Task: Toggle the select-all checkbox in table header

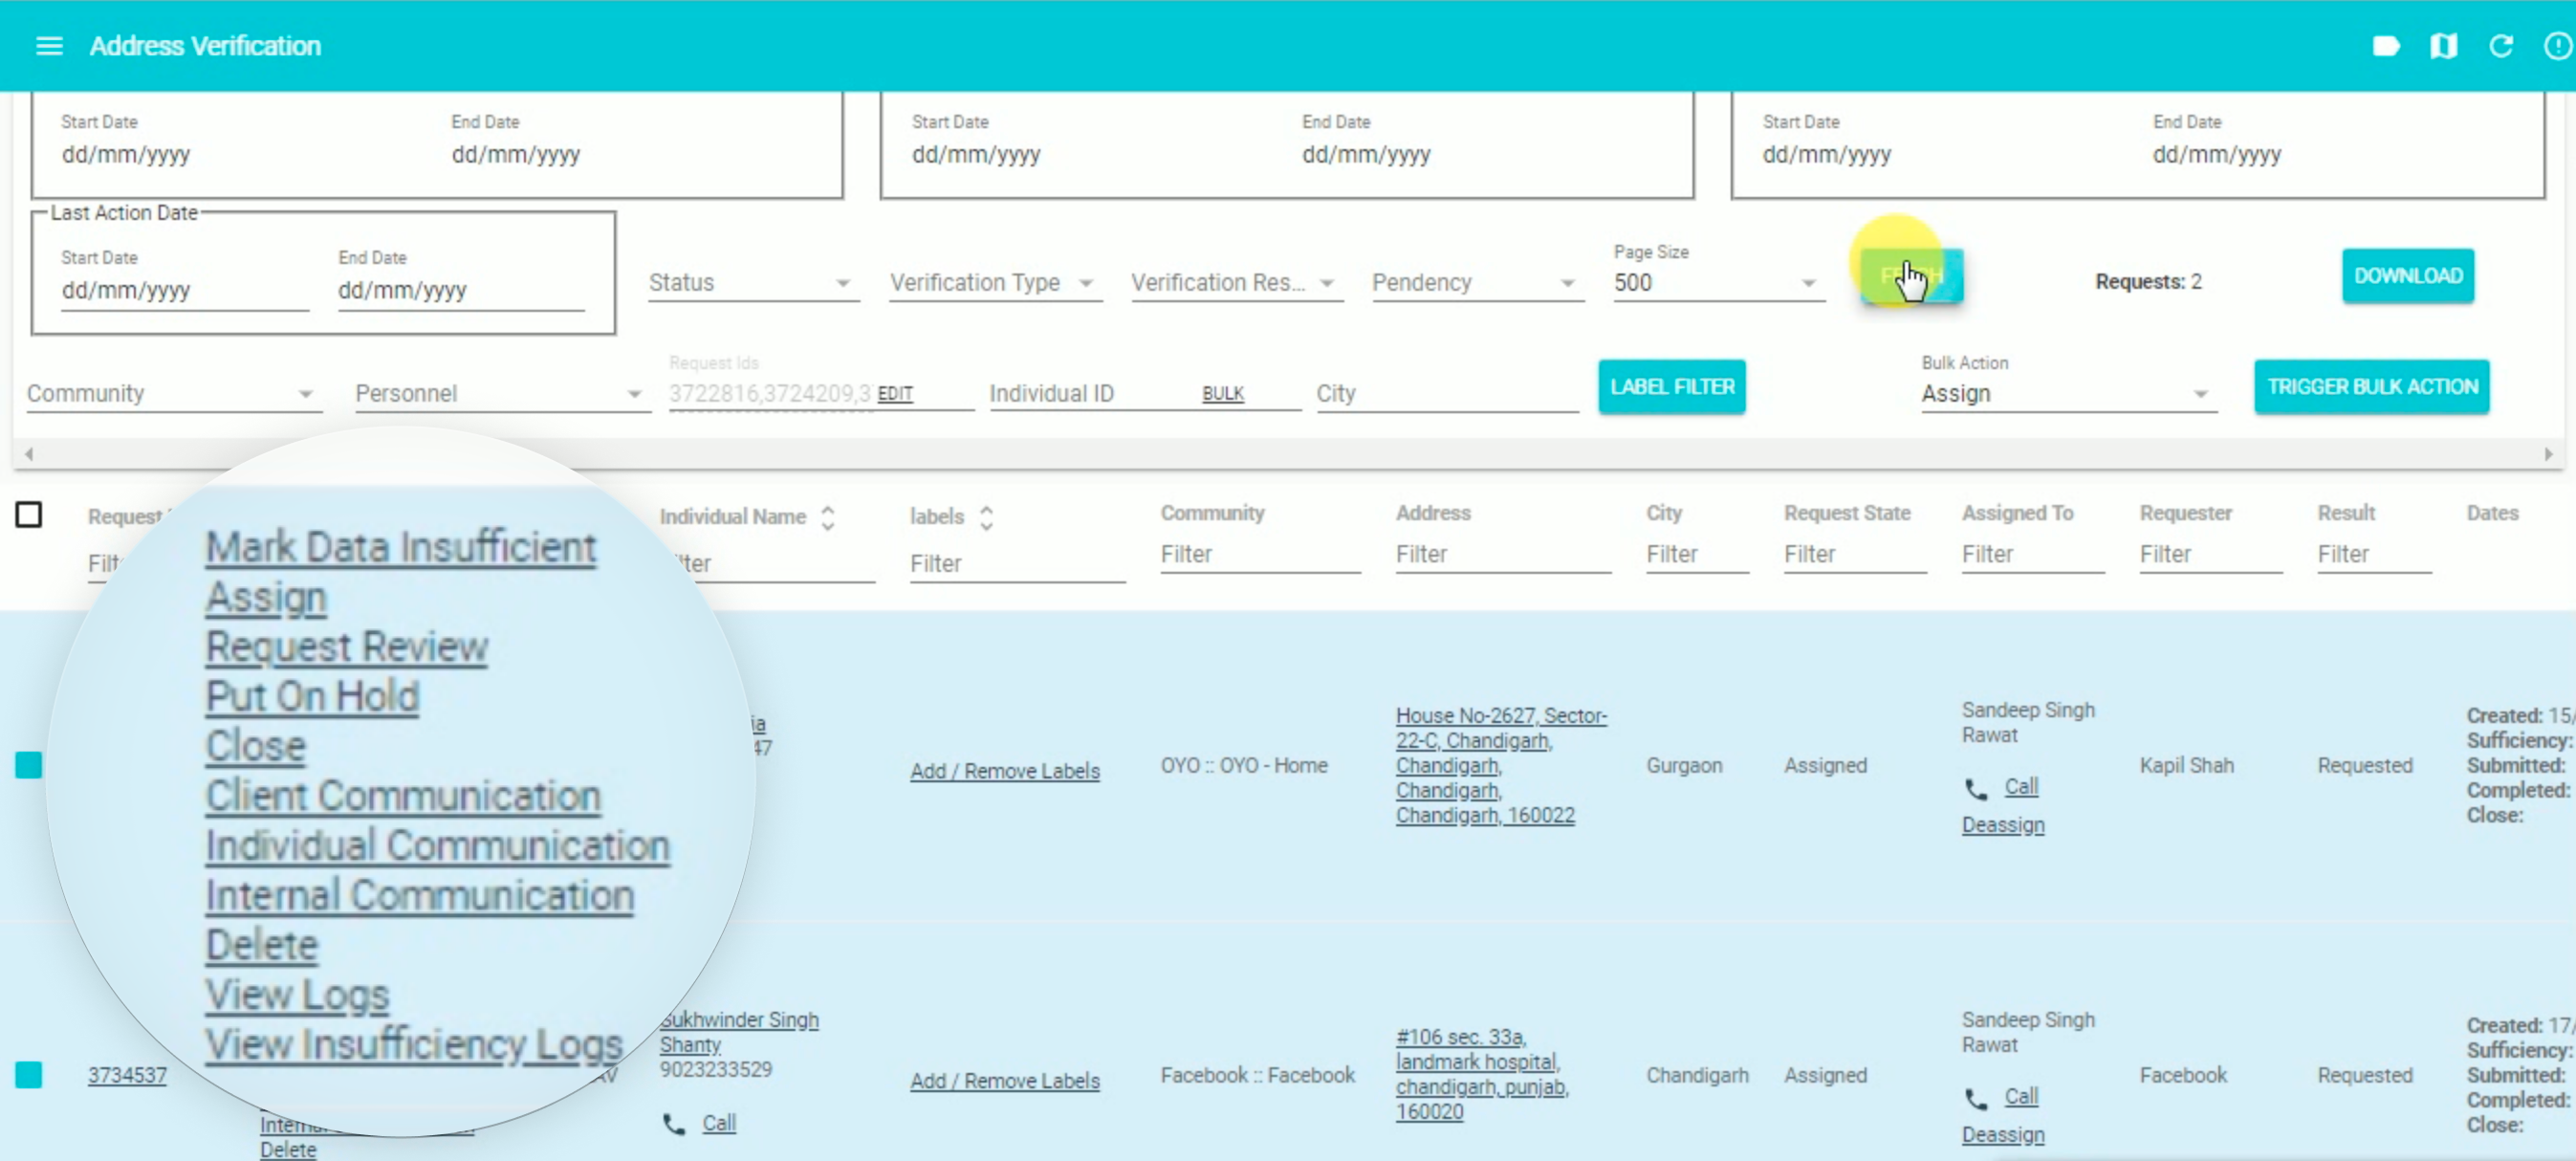Action: pos(29,515)
